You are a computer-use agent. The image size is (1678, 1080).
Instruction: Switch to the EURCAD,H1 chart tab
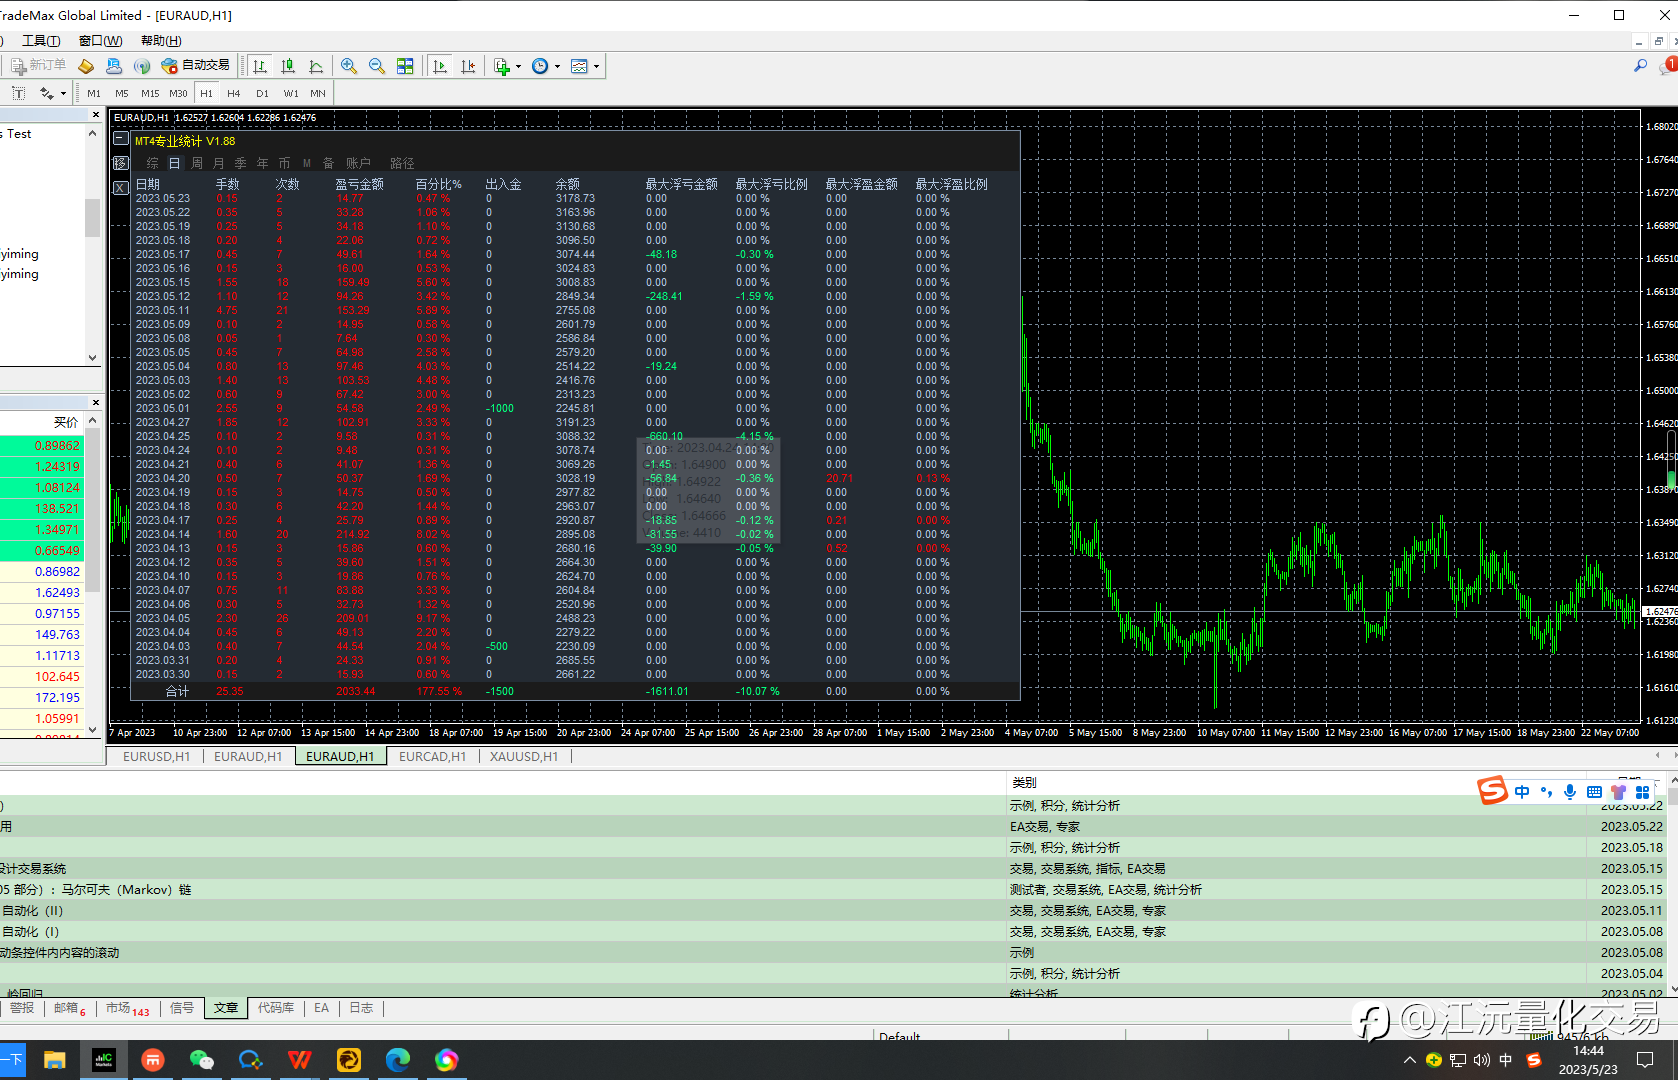point(432,756)
